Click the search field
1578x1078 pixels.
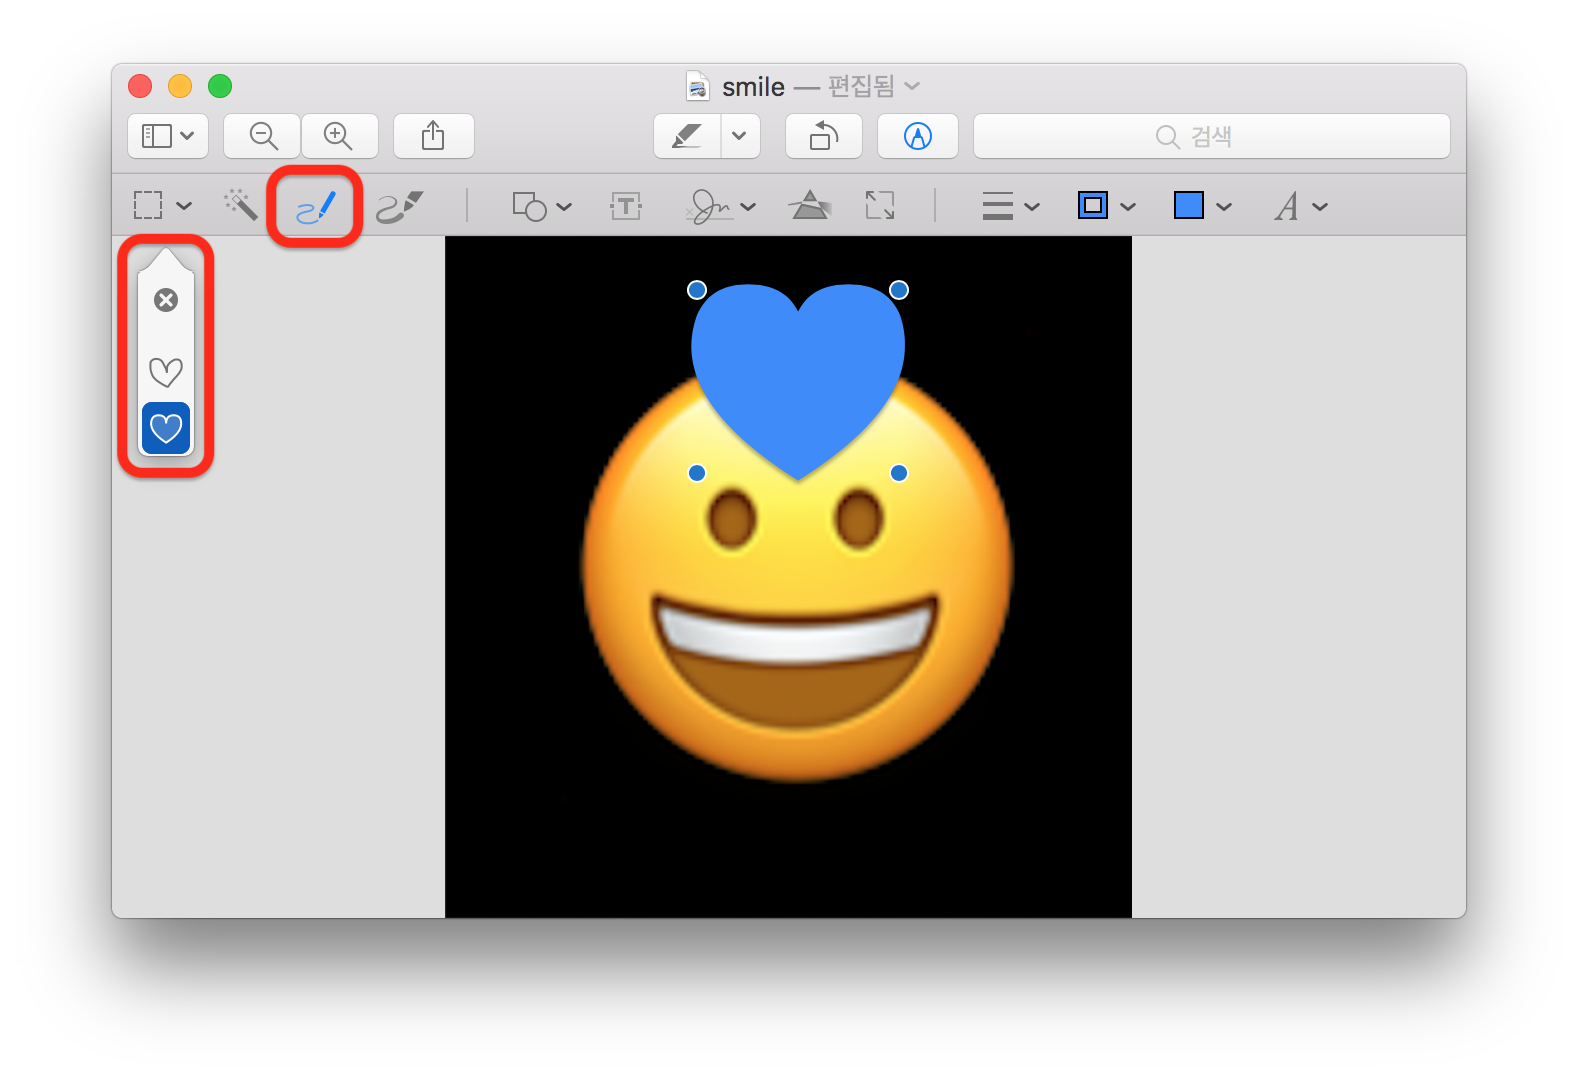pyautogui.click(x=1212, y=136)
